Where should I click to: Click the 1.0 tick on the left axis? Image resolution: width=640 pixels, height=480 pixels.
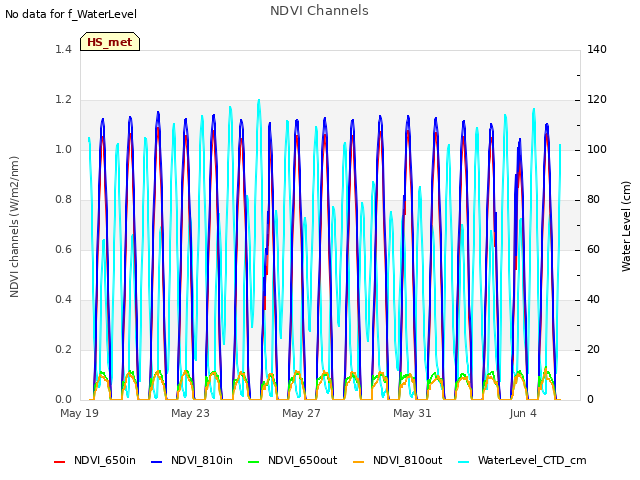tap(63, 149)
